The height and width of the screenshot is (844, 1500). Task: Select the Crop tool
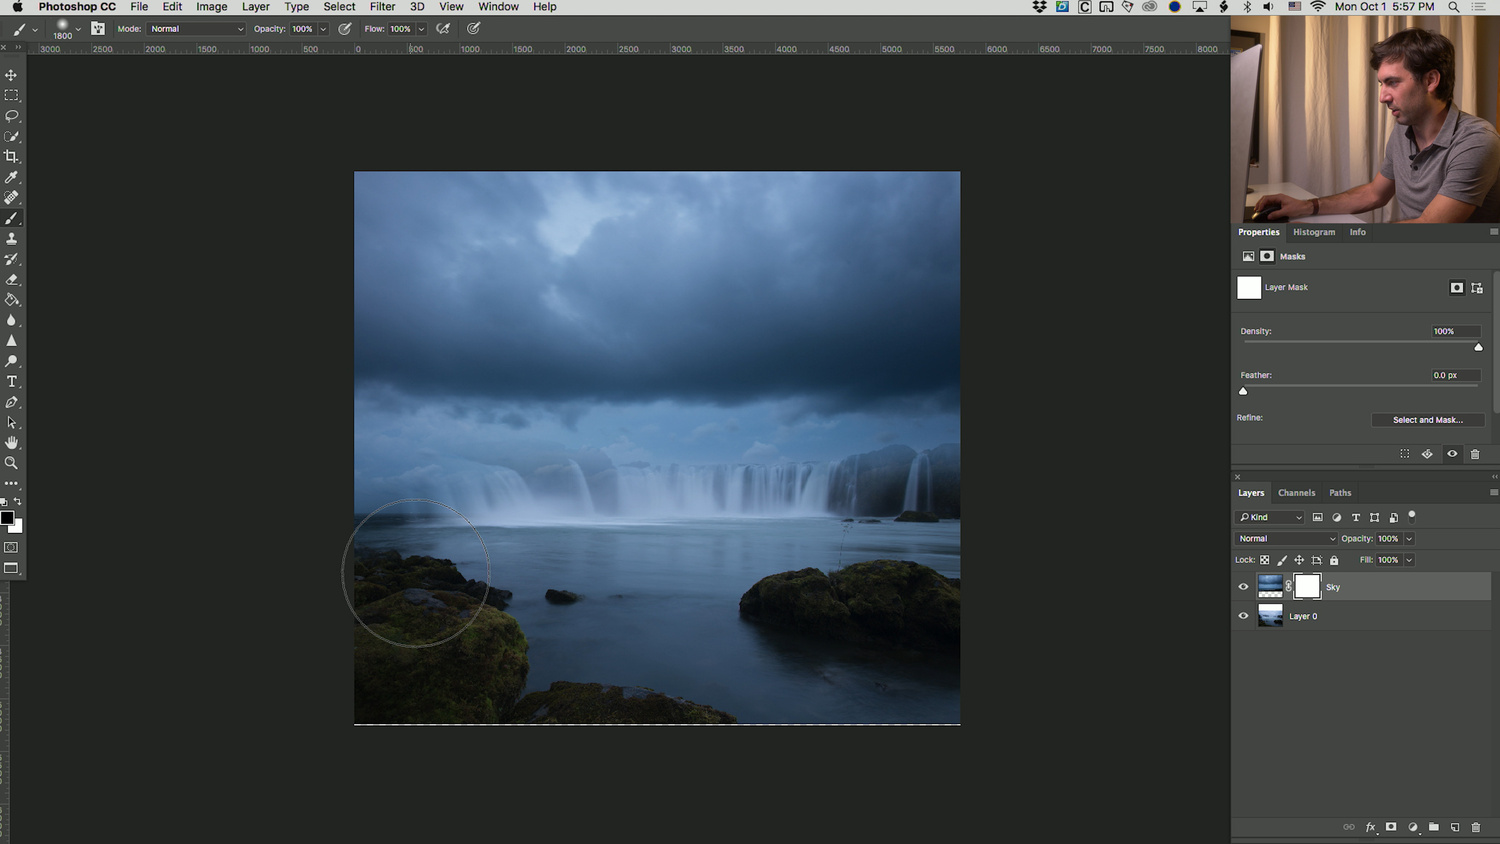tap(11, 157)
